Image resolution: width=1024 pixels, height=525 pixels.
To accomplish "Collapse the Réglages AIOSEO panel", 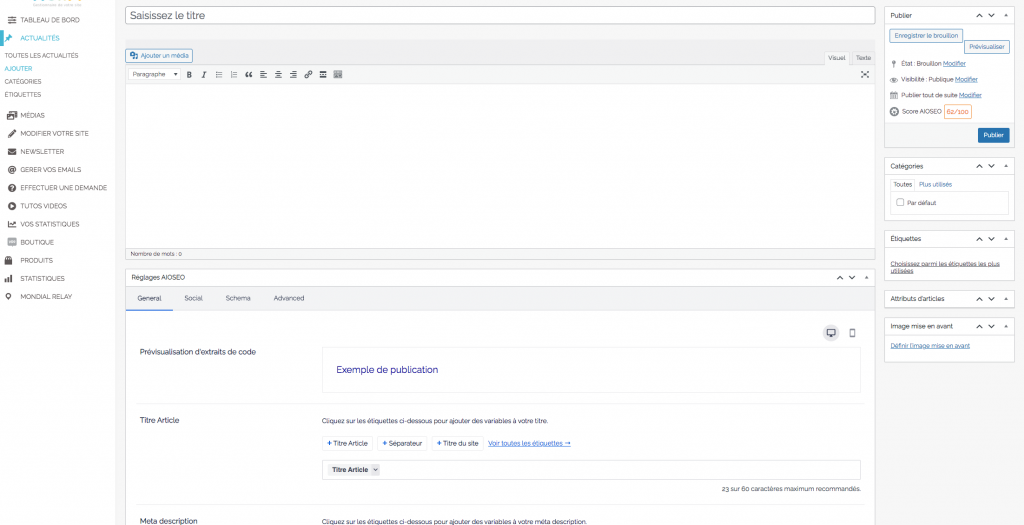I will tap(866, 277).
